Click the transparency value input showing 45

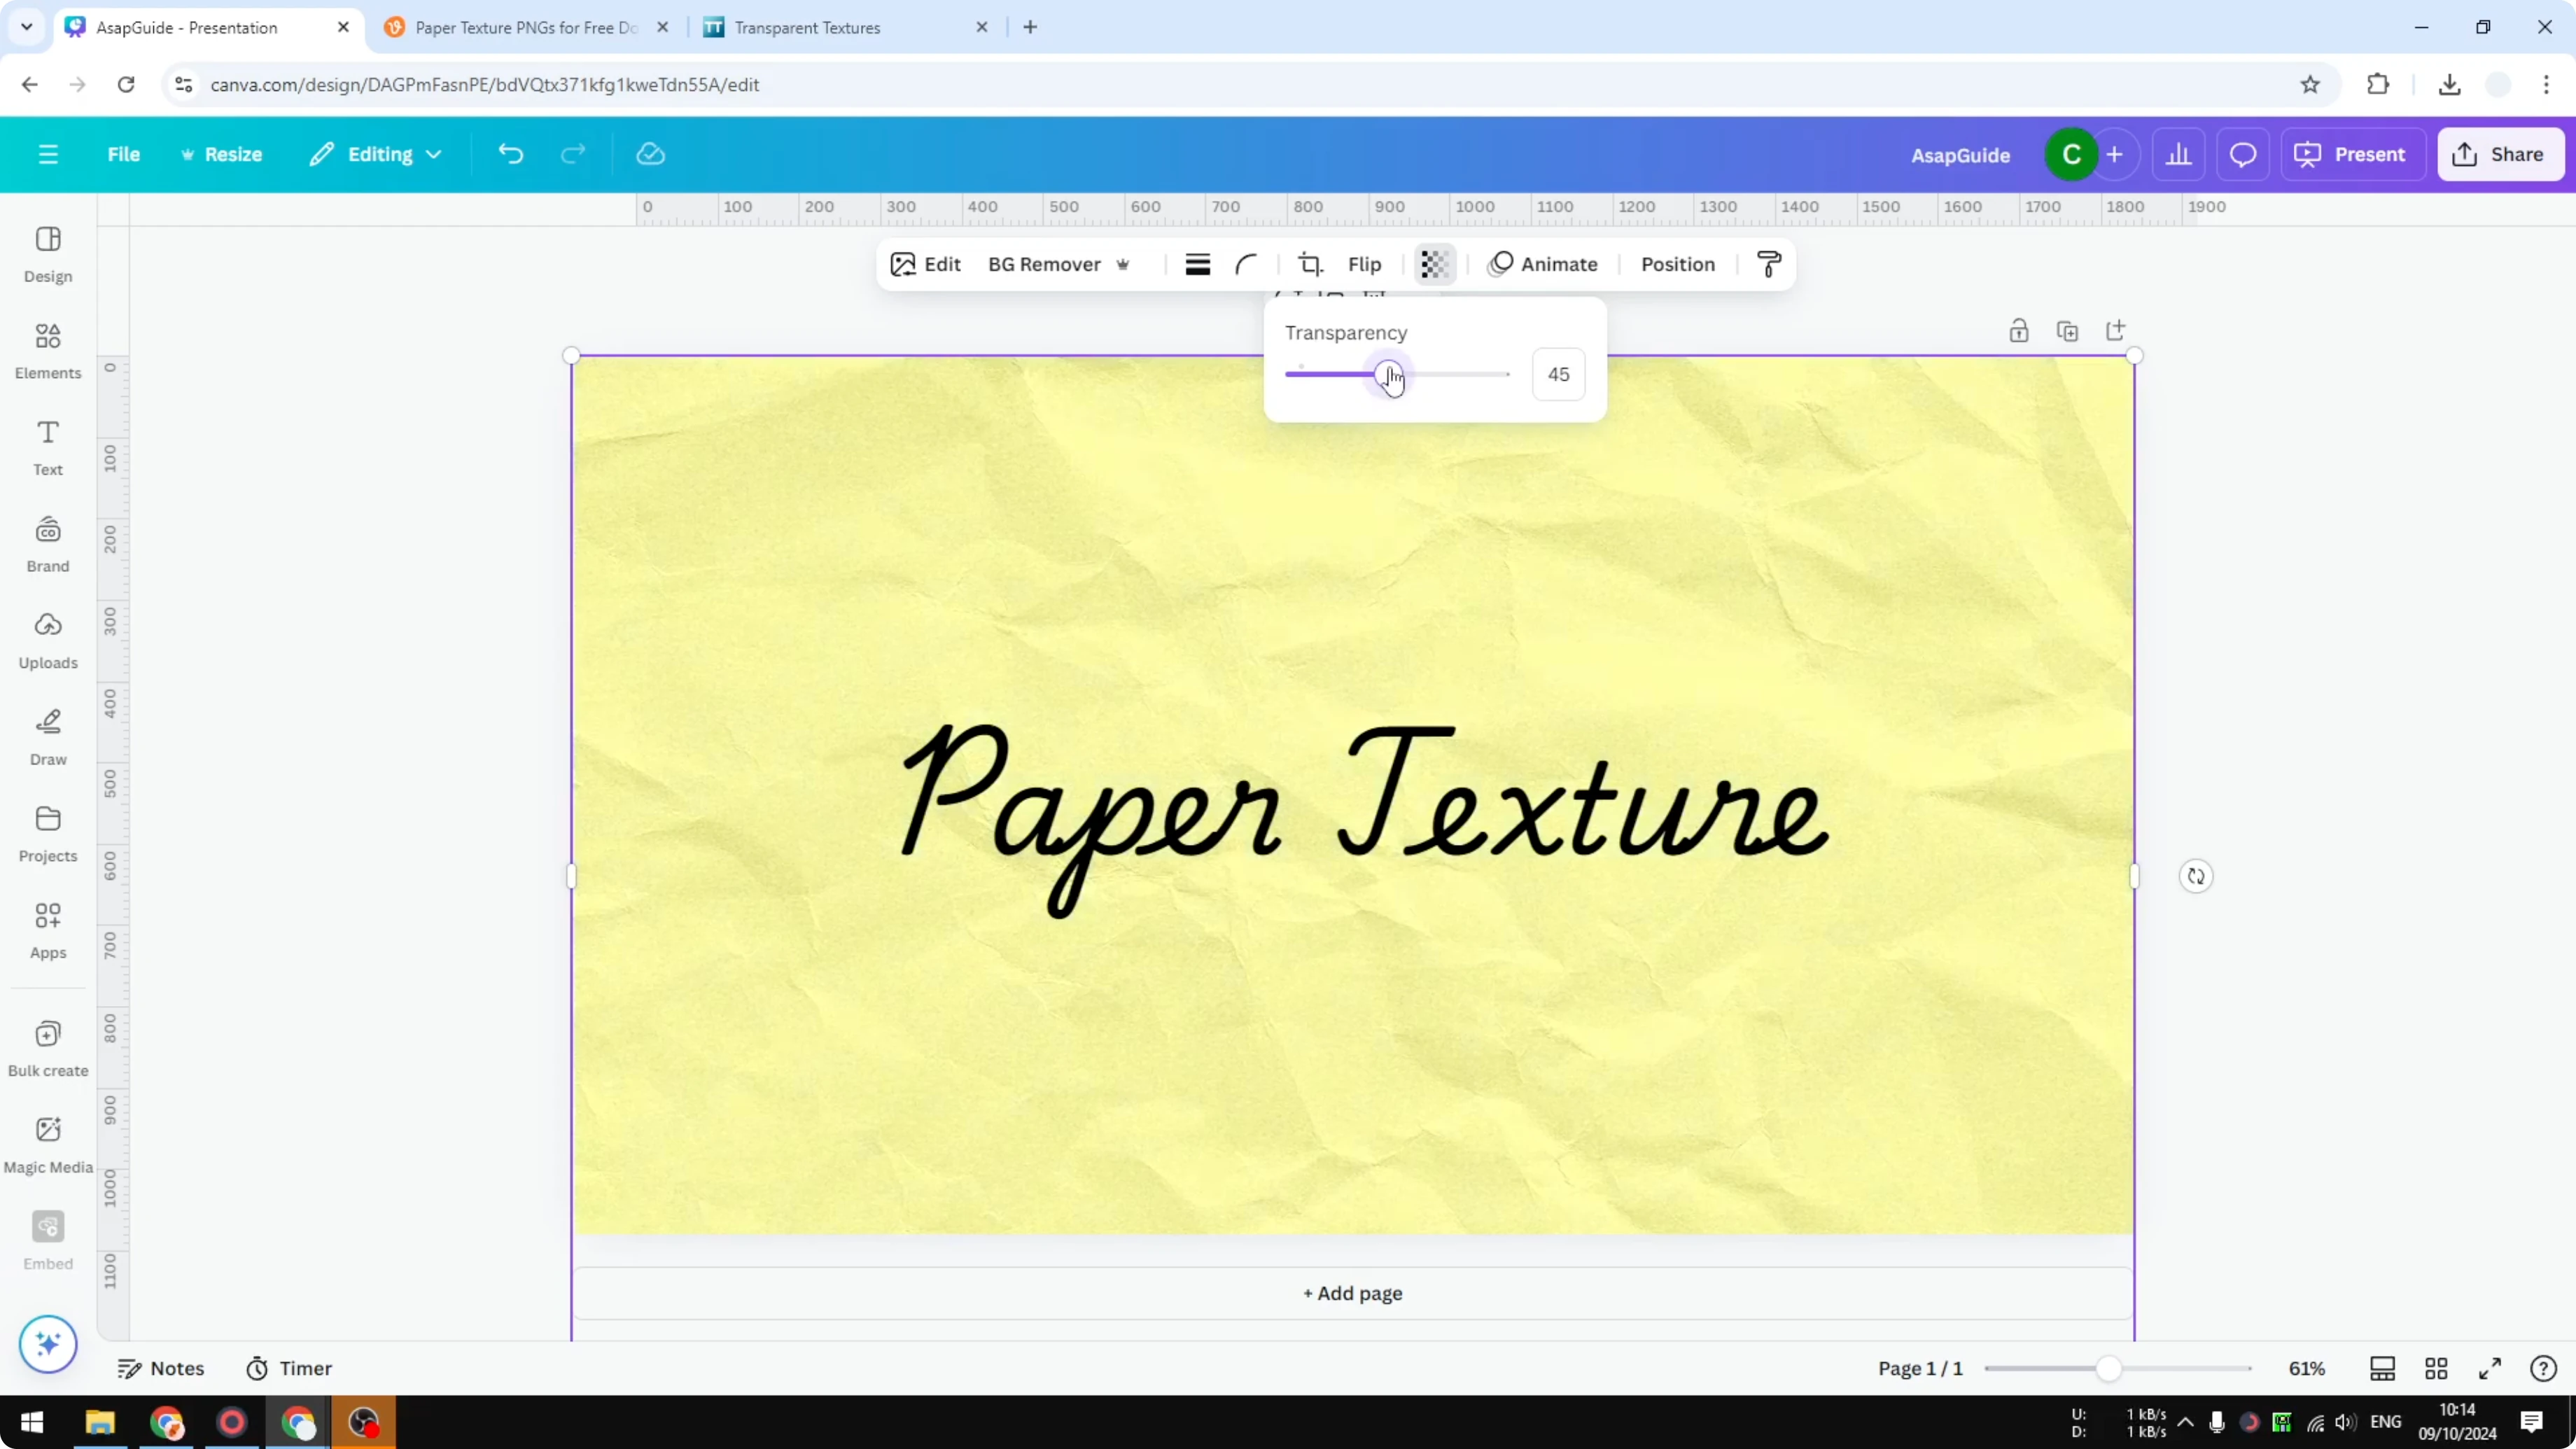tap(1558, 374)
